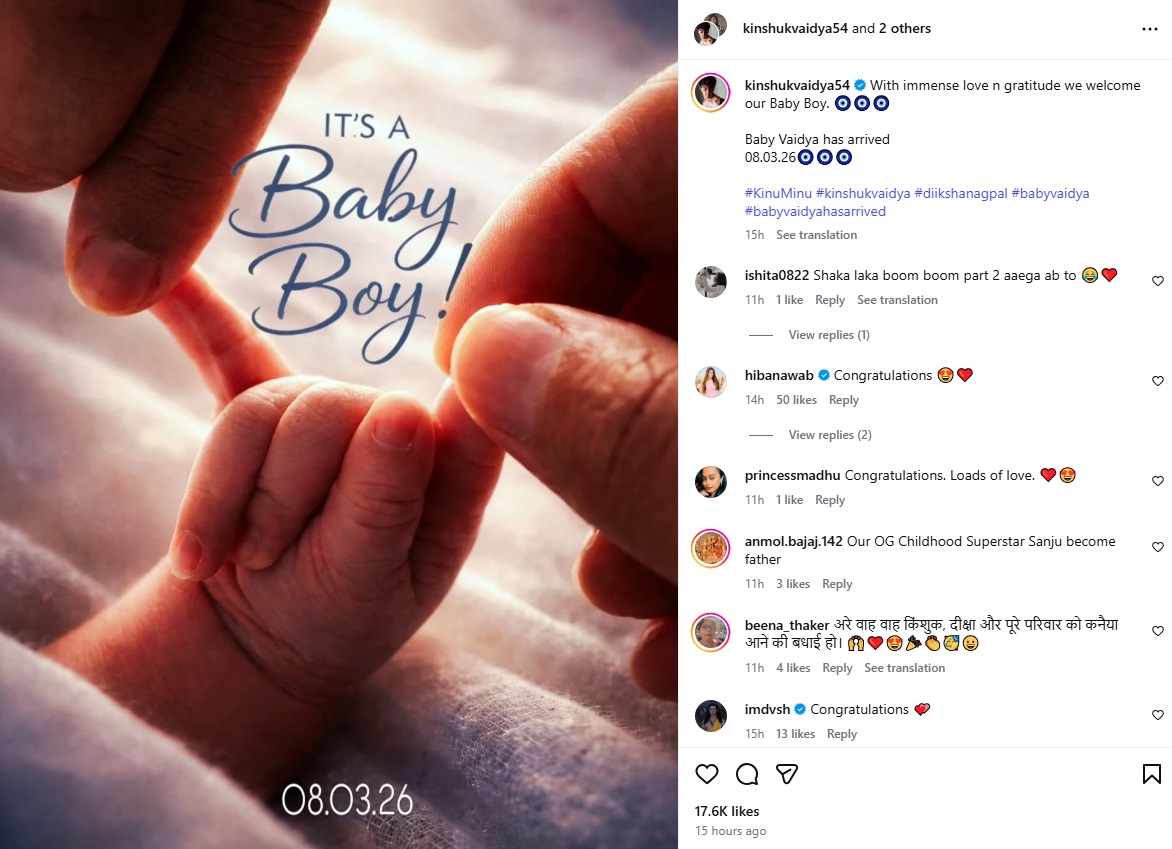Viewport: 1172px width, 849px height.
Task: Like ishita0822's comment with heart
Action: click(x=1158, y=281)
